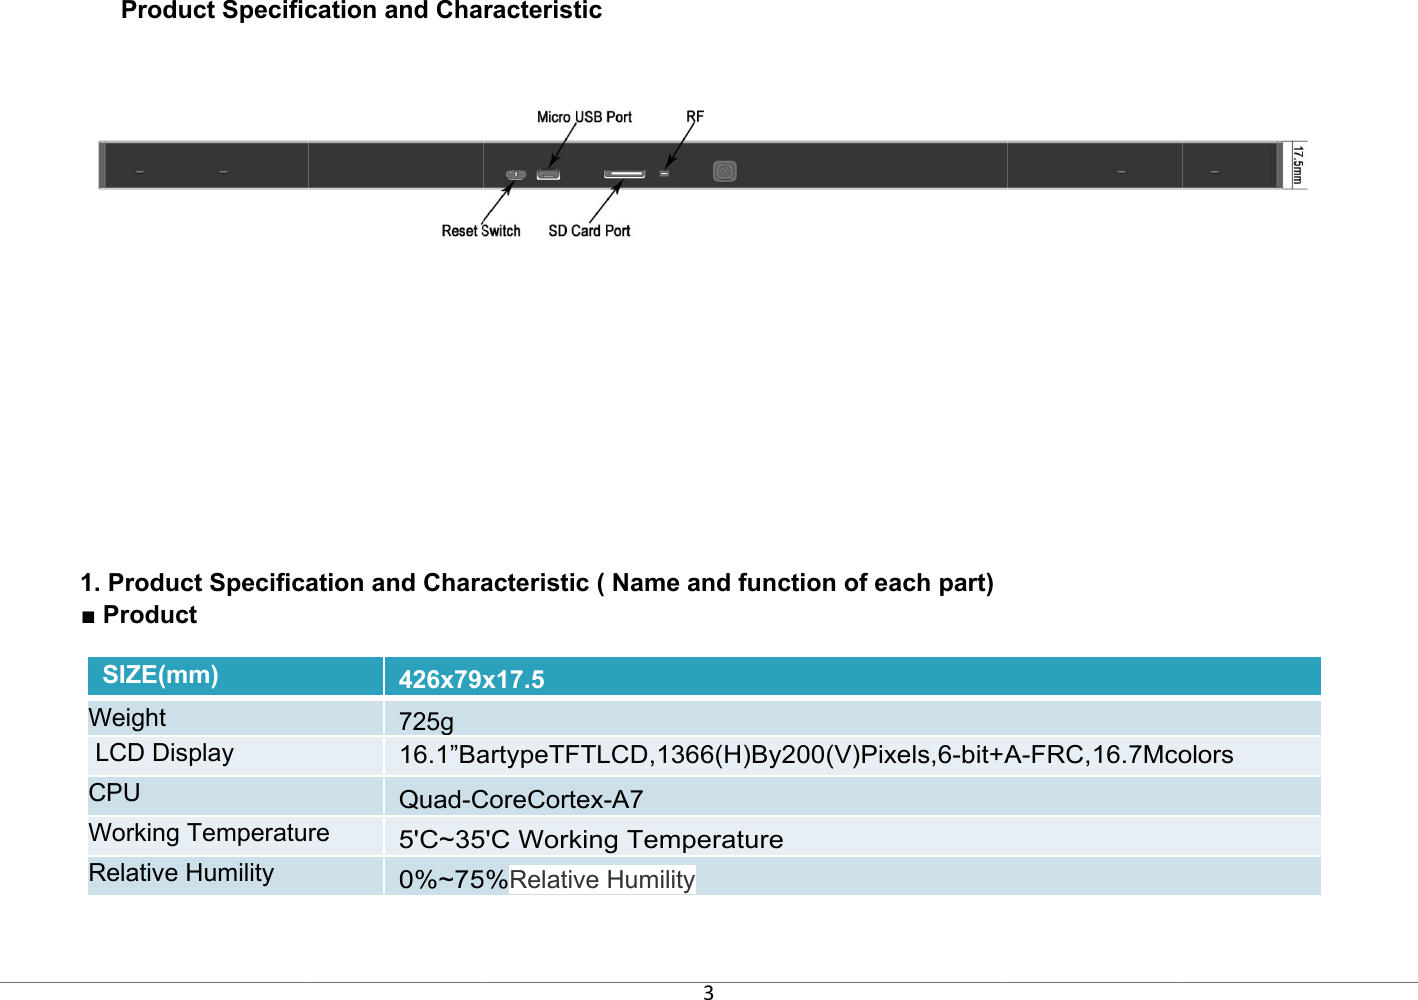The height and width of the screenshot is (1000, 1418).
Task: Click the 'SD Card Port' label
Action: point(589,231)
